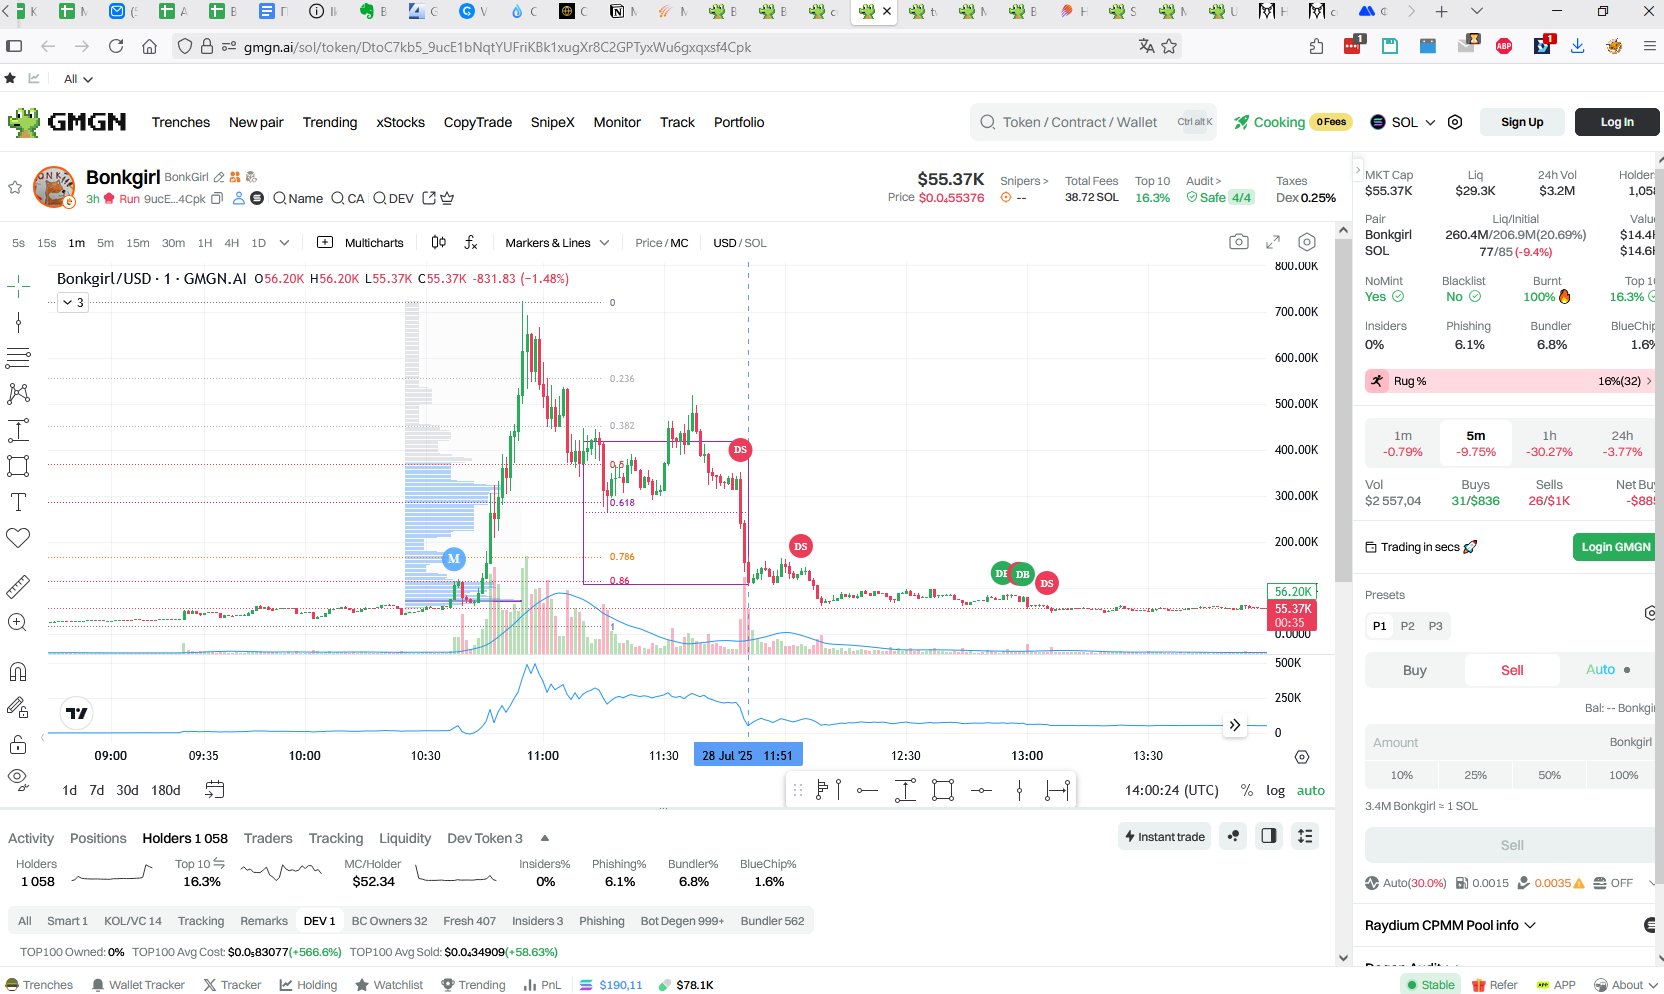
Task: Click the DS marker on chart peak
Action: coord(740,450)
